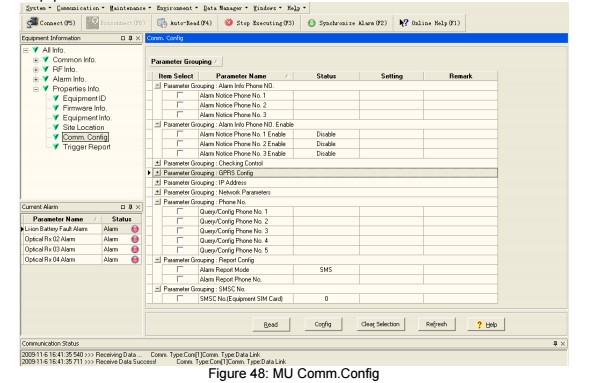Click the Clear Selection button
The height and width of the screenshot is (383, 591).
click(380, 324)
